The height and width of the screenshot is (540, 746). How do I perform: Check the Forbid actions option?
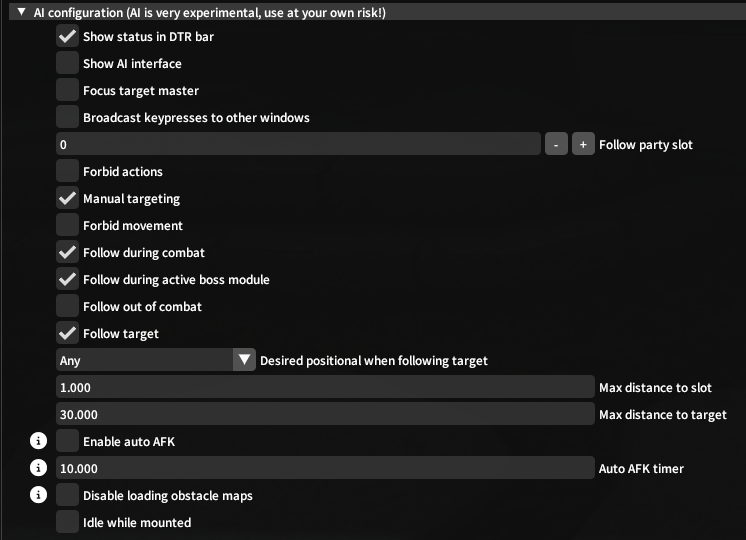click(67, 172)
